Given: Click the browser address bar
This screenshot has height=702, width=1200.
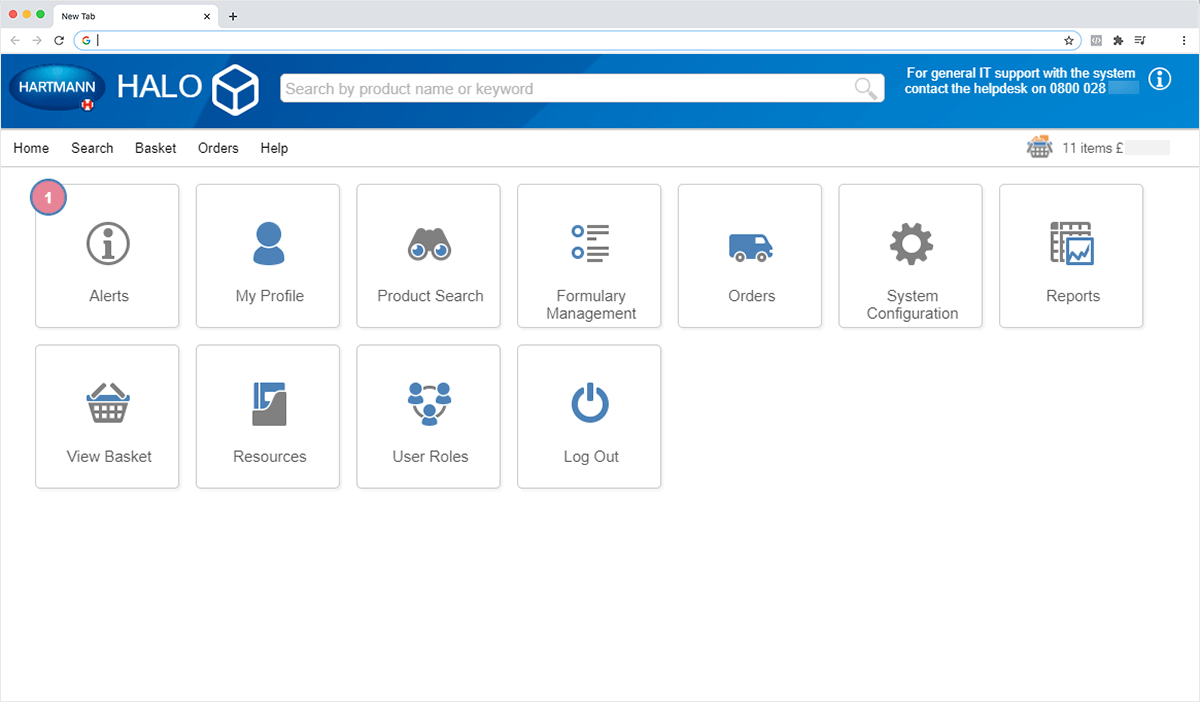Looking at the screenshot, I should click(577, 40).
